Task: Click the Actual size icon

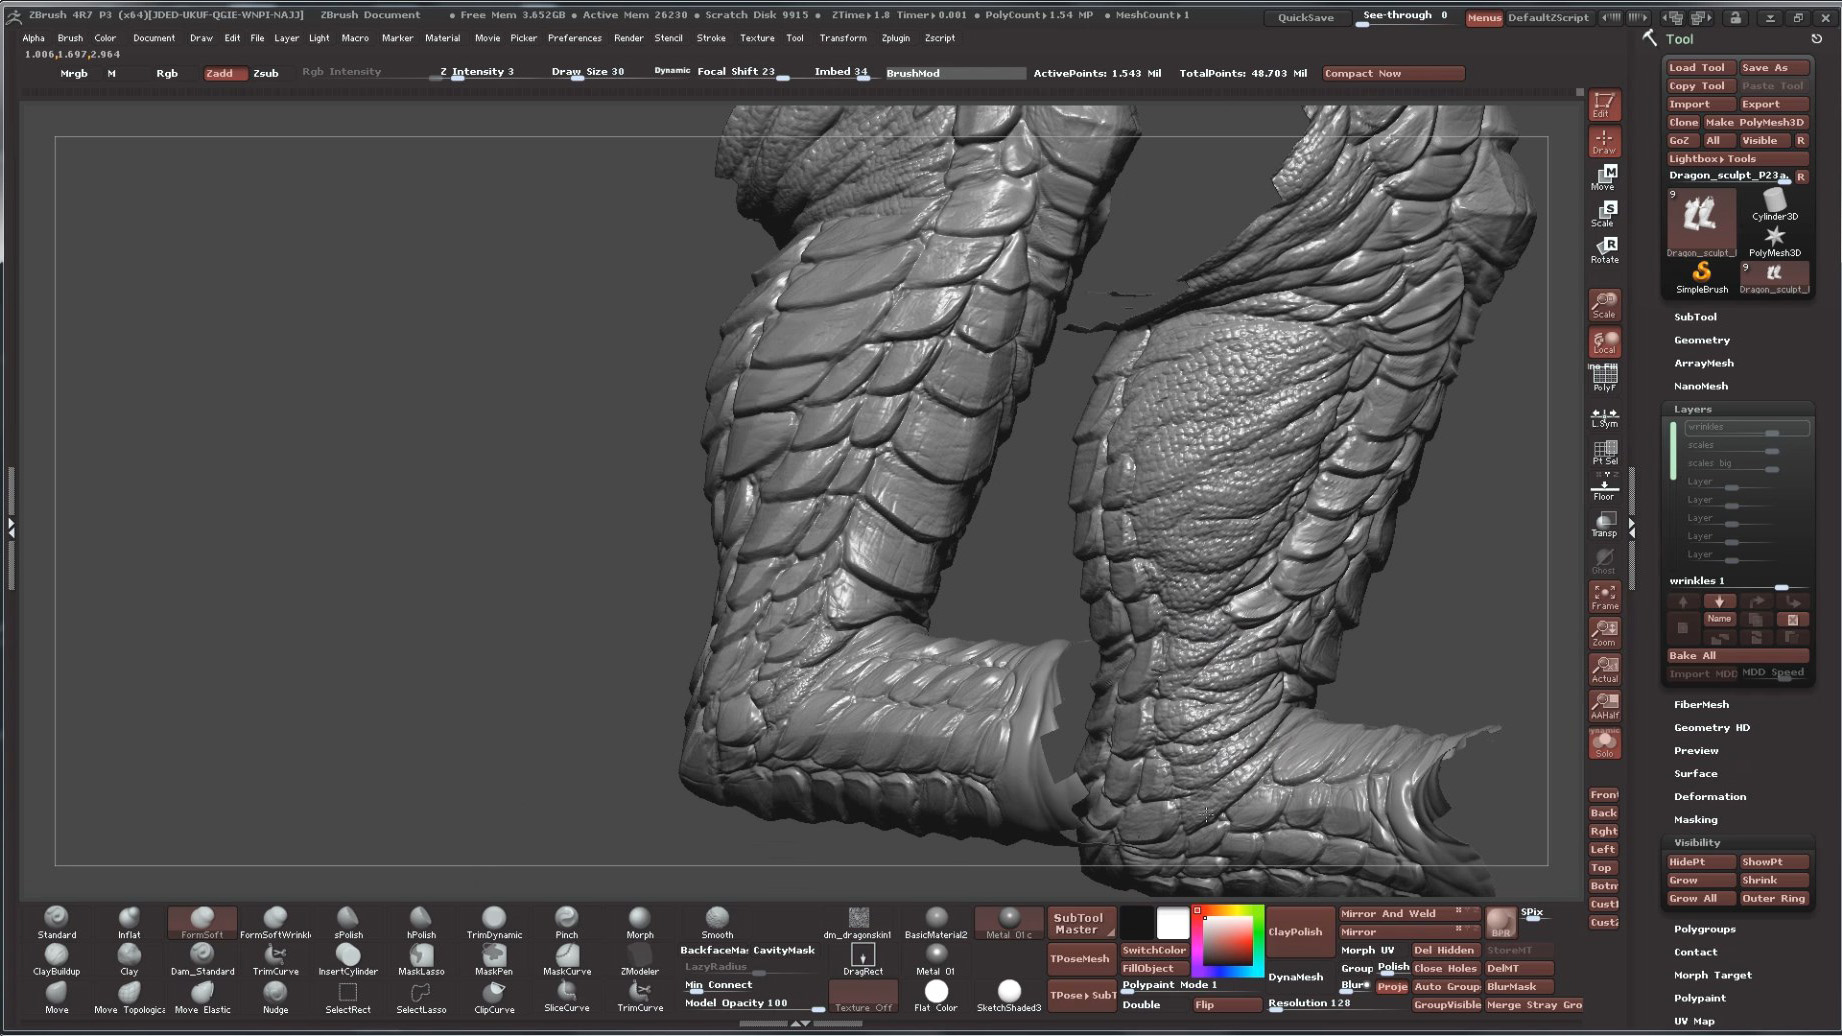Action: [x=1604, y=670]
